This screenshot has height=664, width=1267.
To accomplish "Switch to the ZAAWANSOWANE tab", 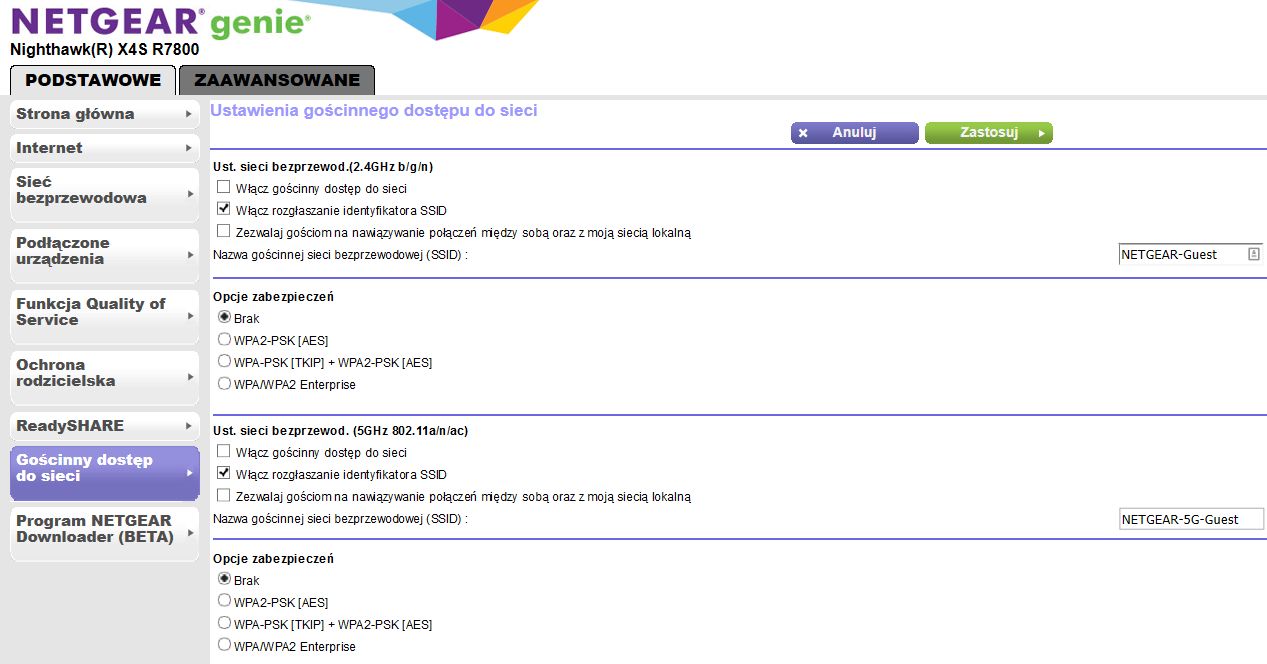I will click(x=277, y=80).
